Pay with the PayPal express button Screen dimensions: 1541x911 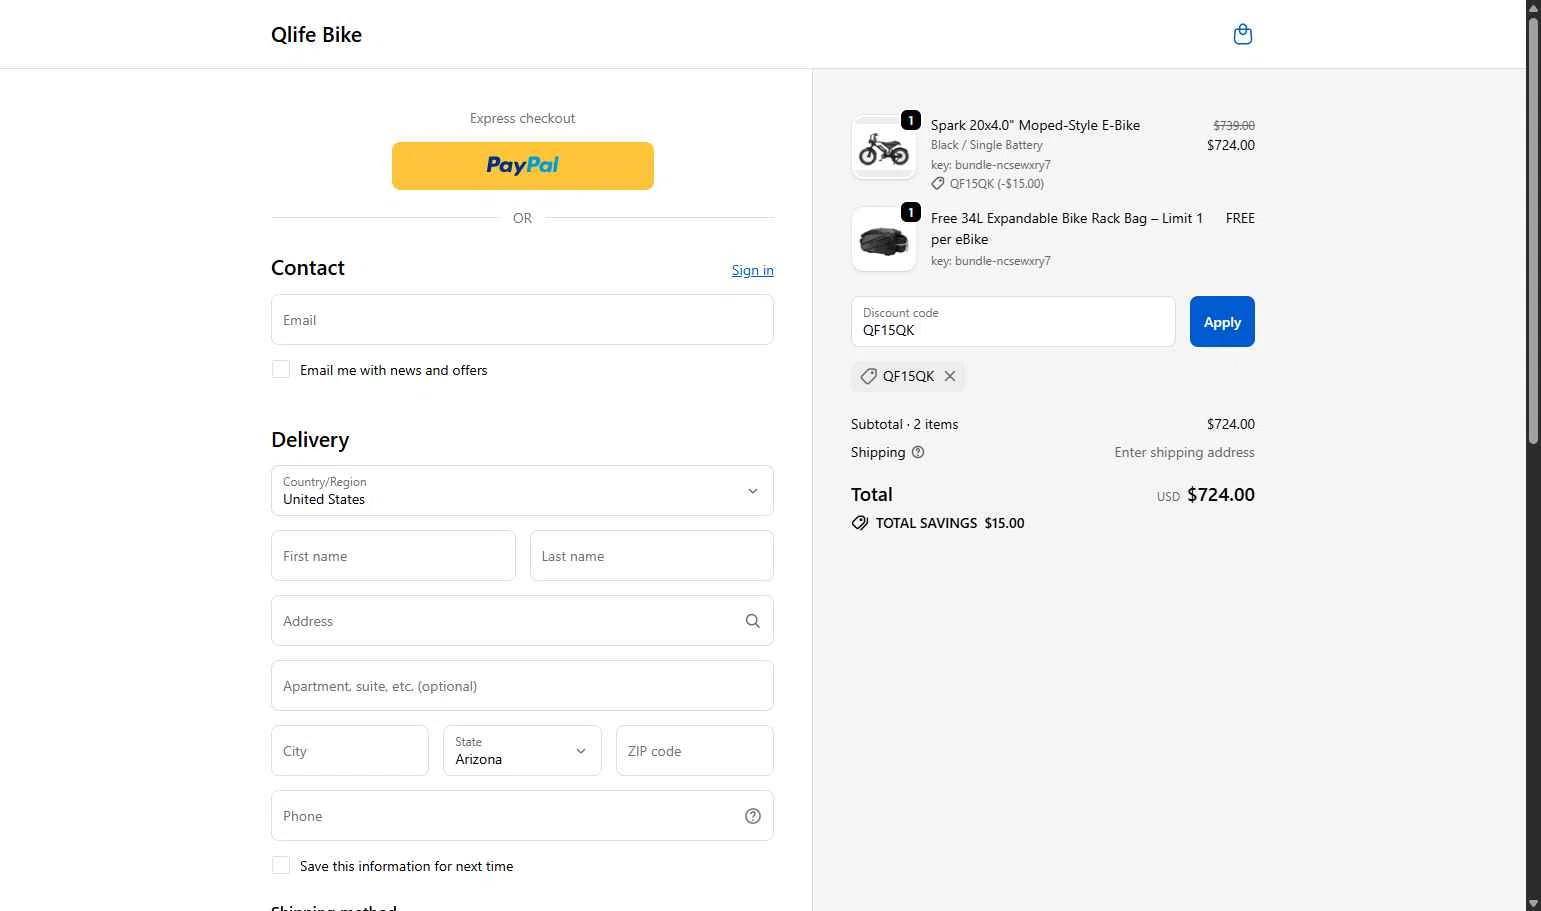click(522, 166)
